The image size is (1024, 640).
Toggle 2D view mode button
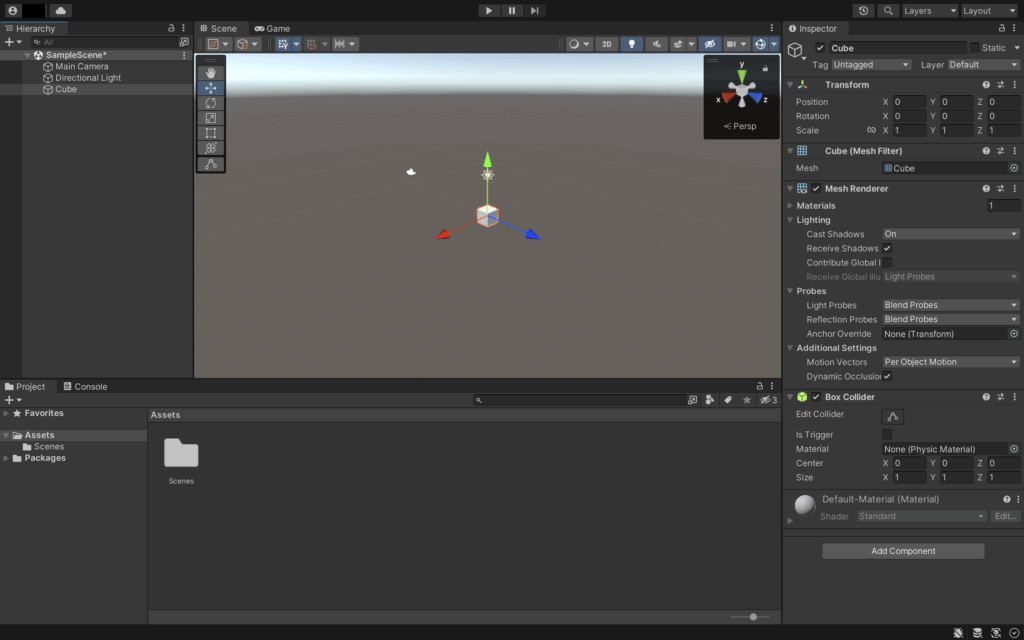coord(607,44)
